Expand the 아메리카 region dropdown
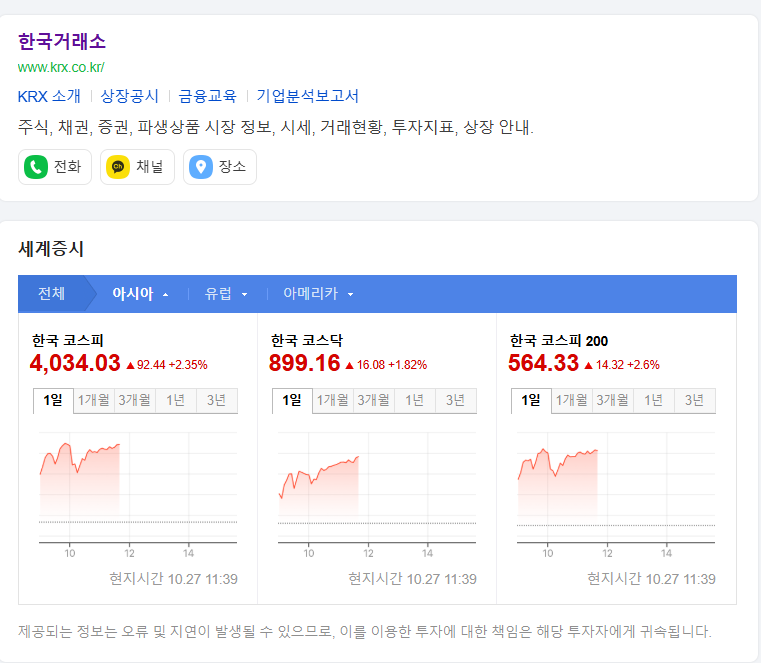Image resolution: width=761 pixels, height=663 pixels. 318,294
